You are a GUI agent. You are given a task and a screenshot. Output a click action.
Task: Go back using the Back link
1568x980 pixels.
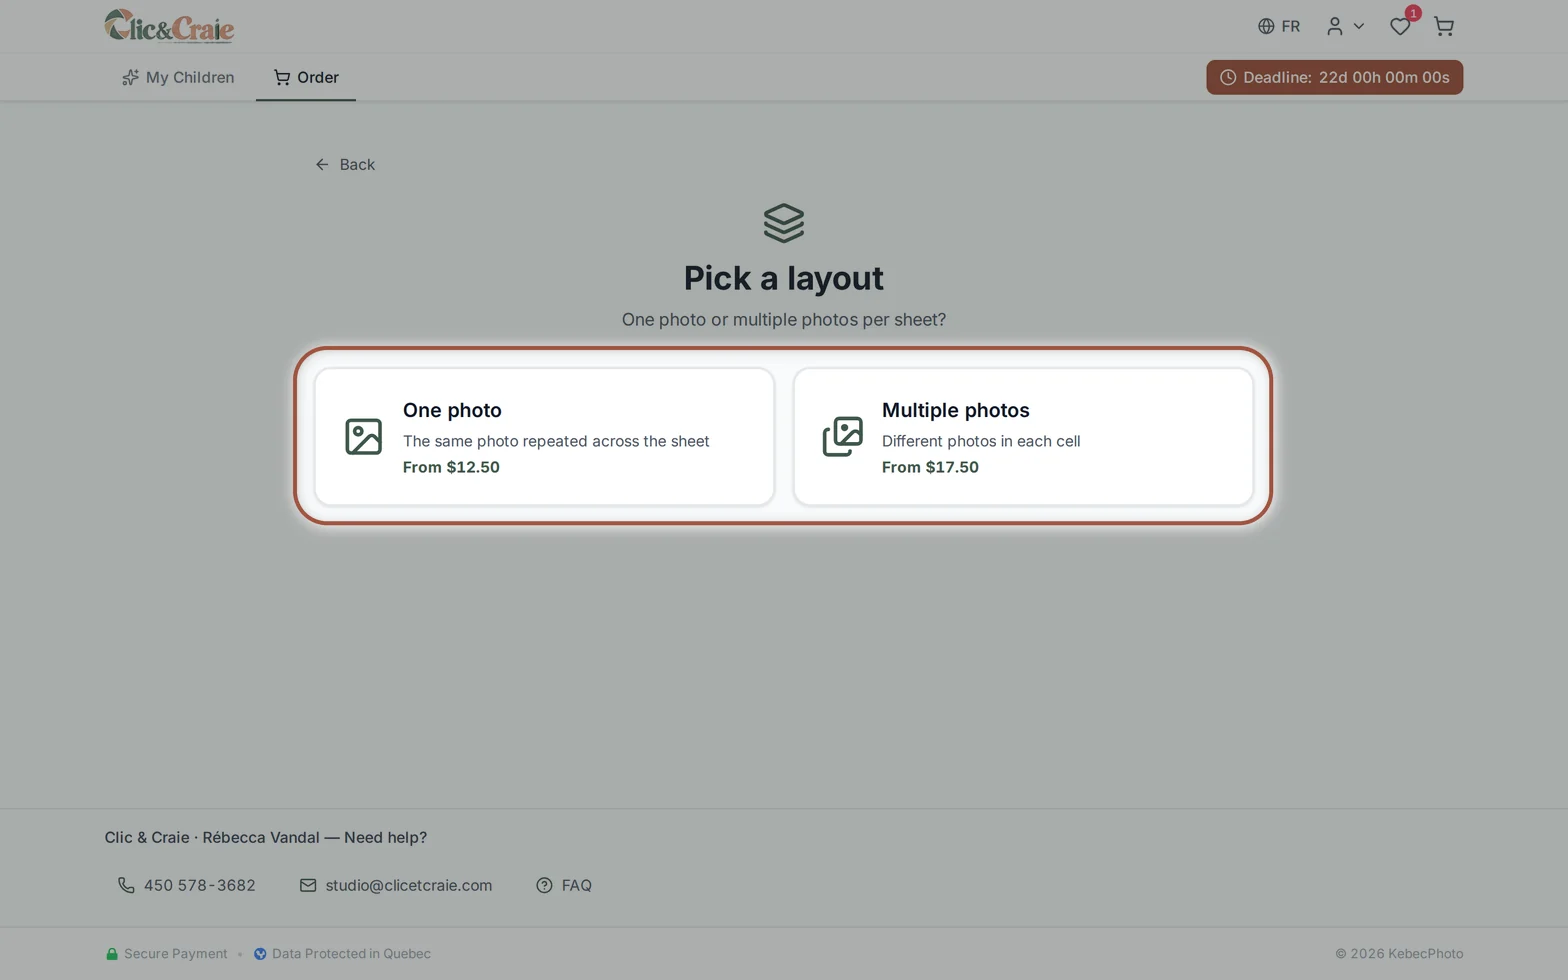pyautogui.click(x=345, y=164)
